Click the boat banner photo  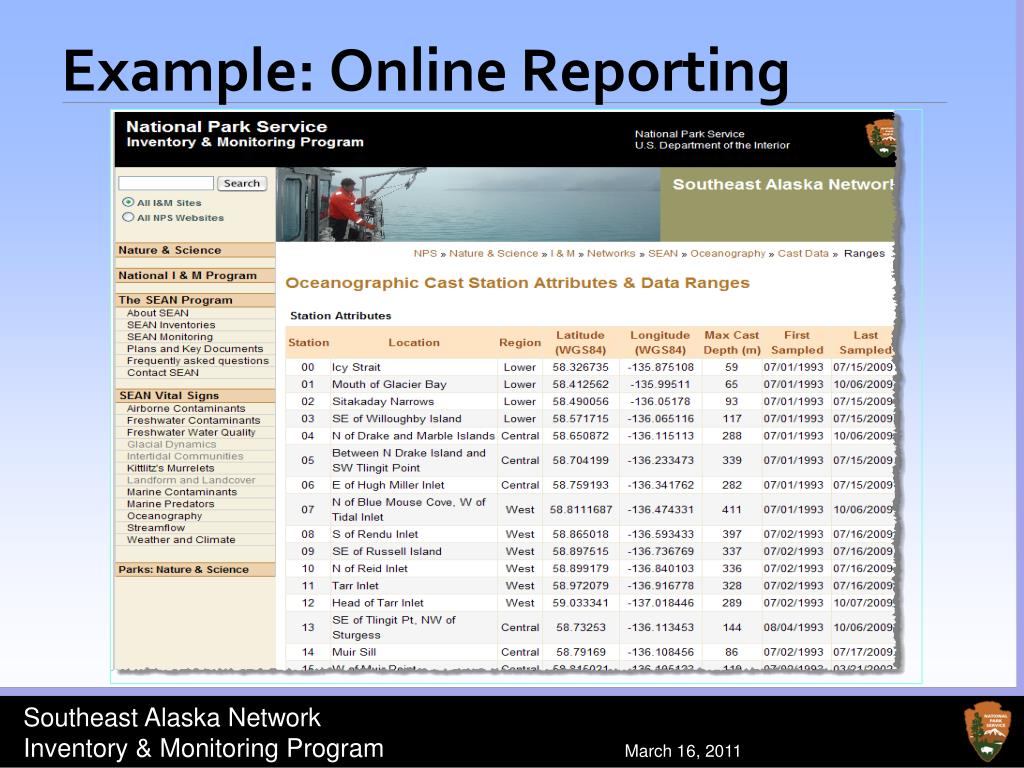pos(468,204)
